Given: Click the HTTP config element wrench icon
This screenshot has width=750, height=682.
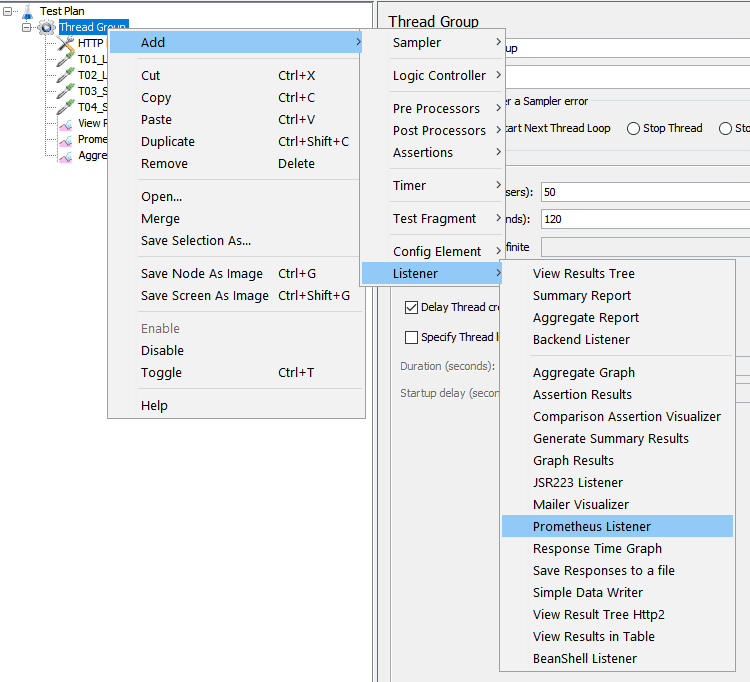Looking at the screenshot, I should click(x=66, y=44).
